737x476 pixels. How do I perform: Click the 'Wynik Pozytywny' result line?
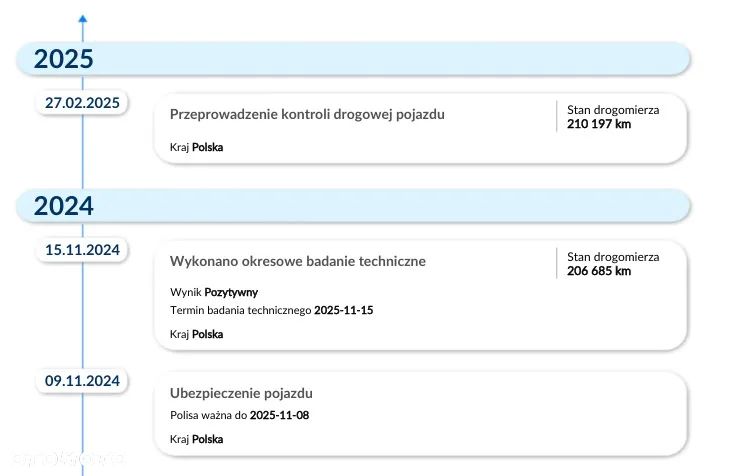214,292
